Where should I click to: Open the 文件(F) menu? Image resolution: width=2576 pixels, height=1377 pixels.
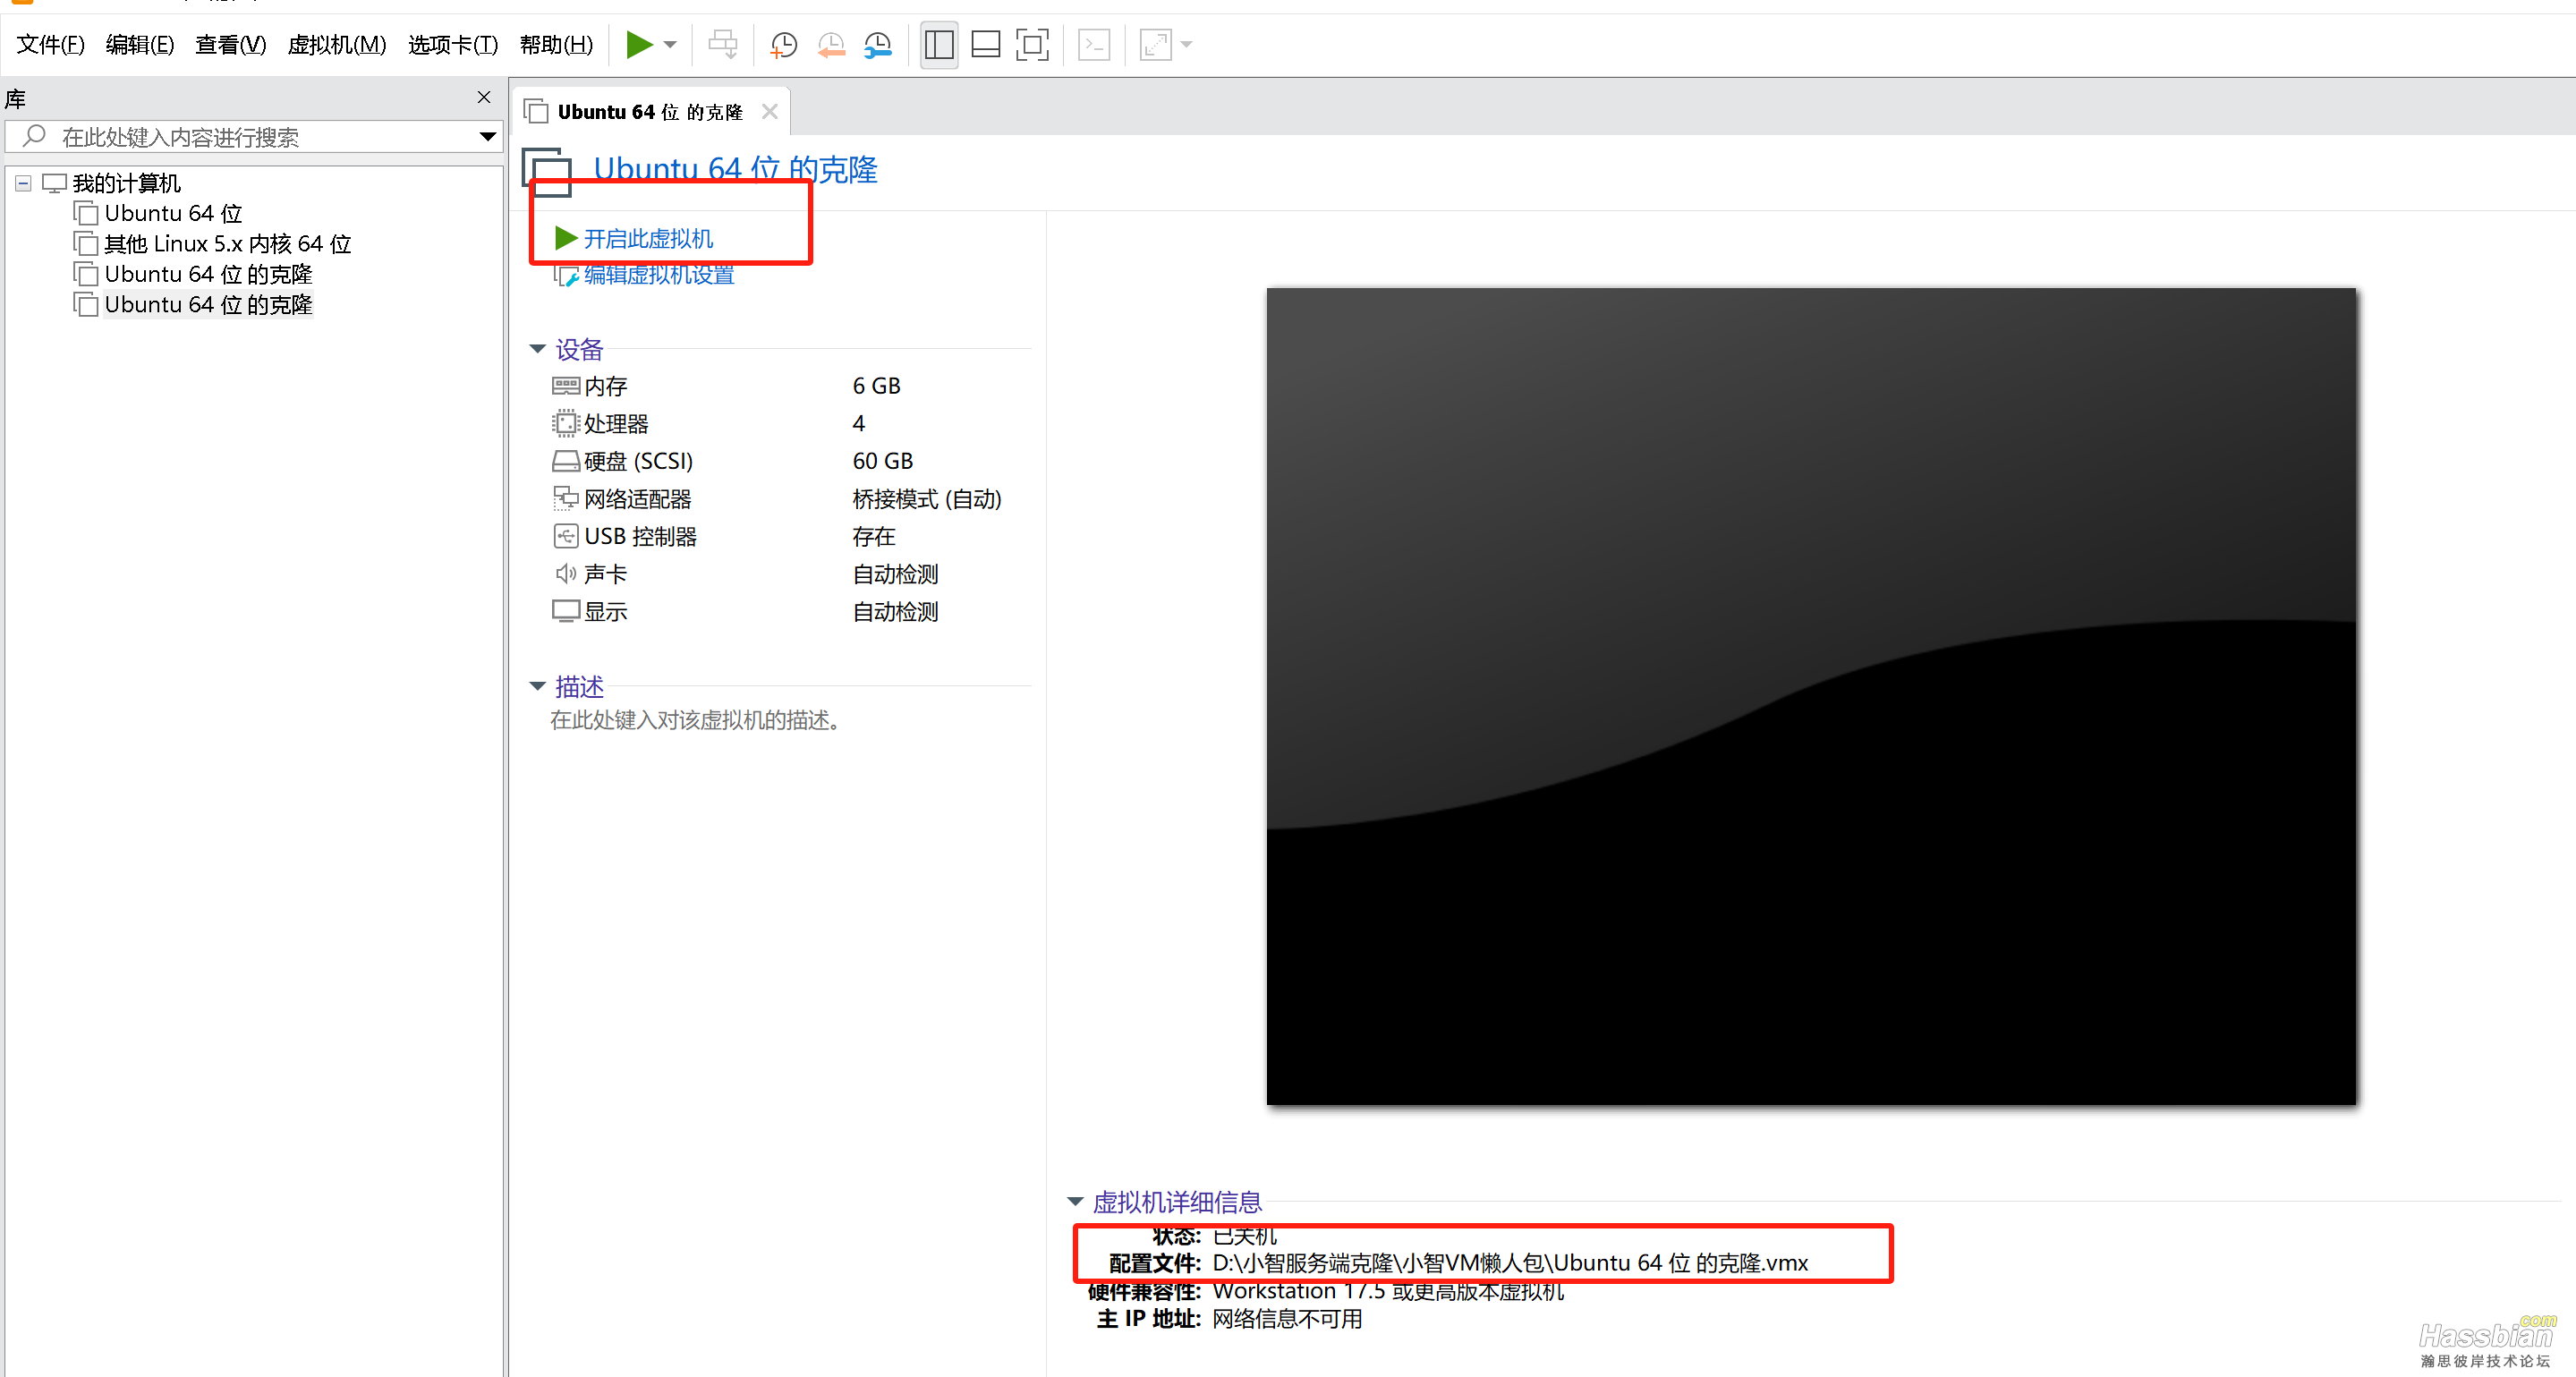51,44
